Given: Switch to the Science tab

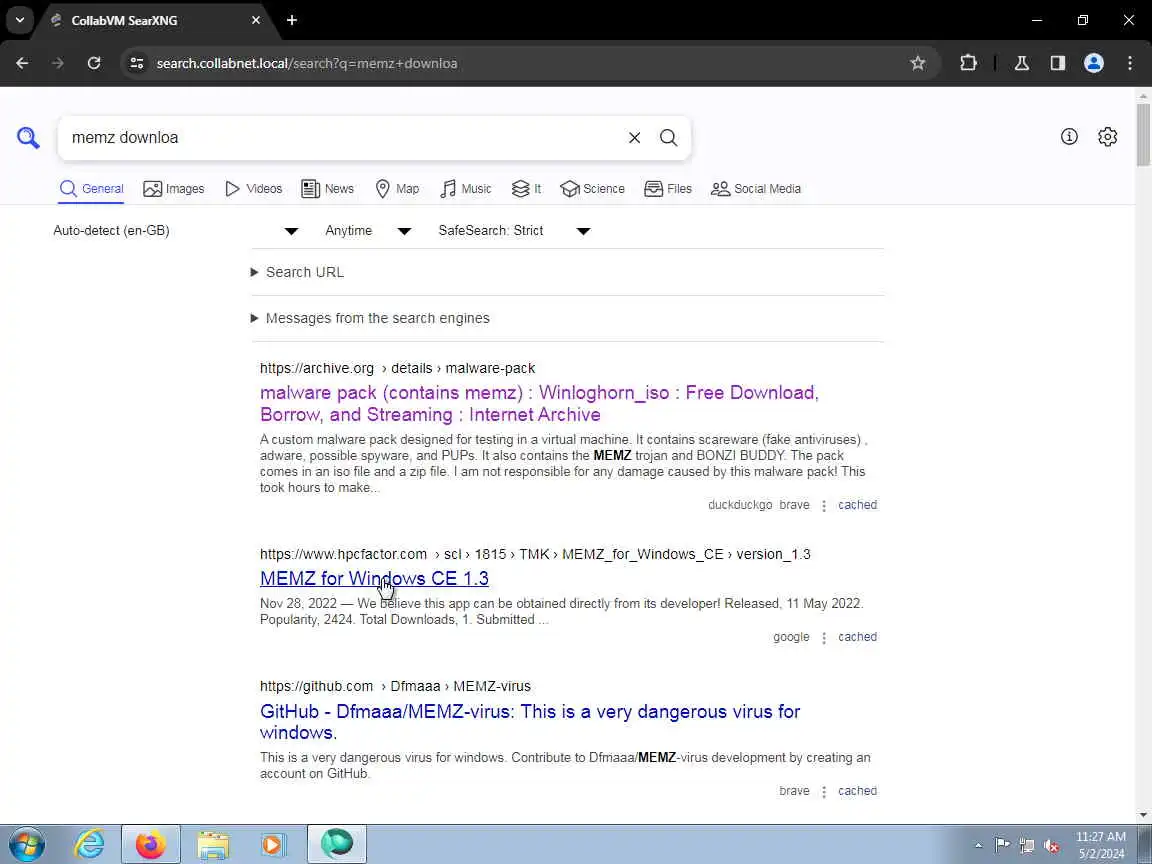Looking at the screenshot, I should click(592, 189).
